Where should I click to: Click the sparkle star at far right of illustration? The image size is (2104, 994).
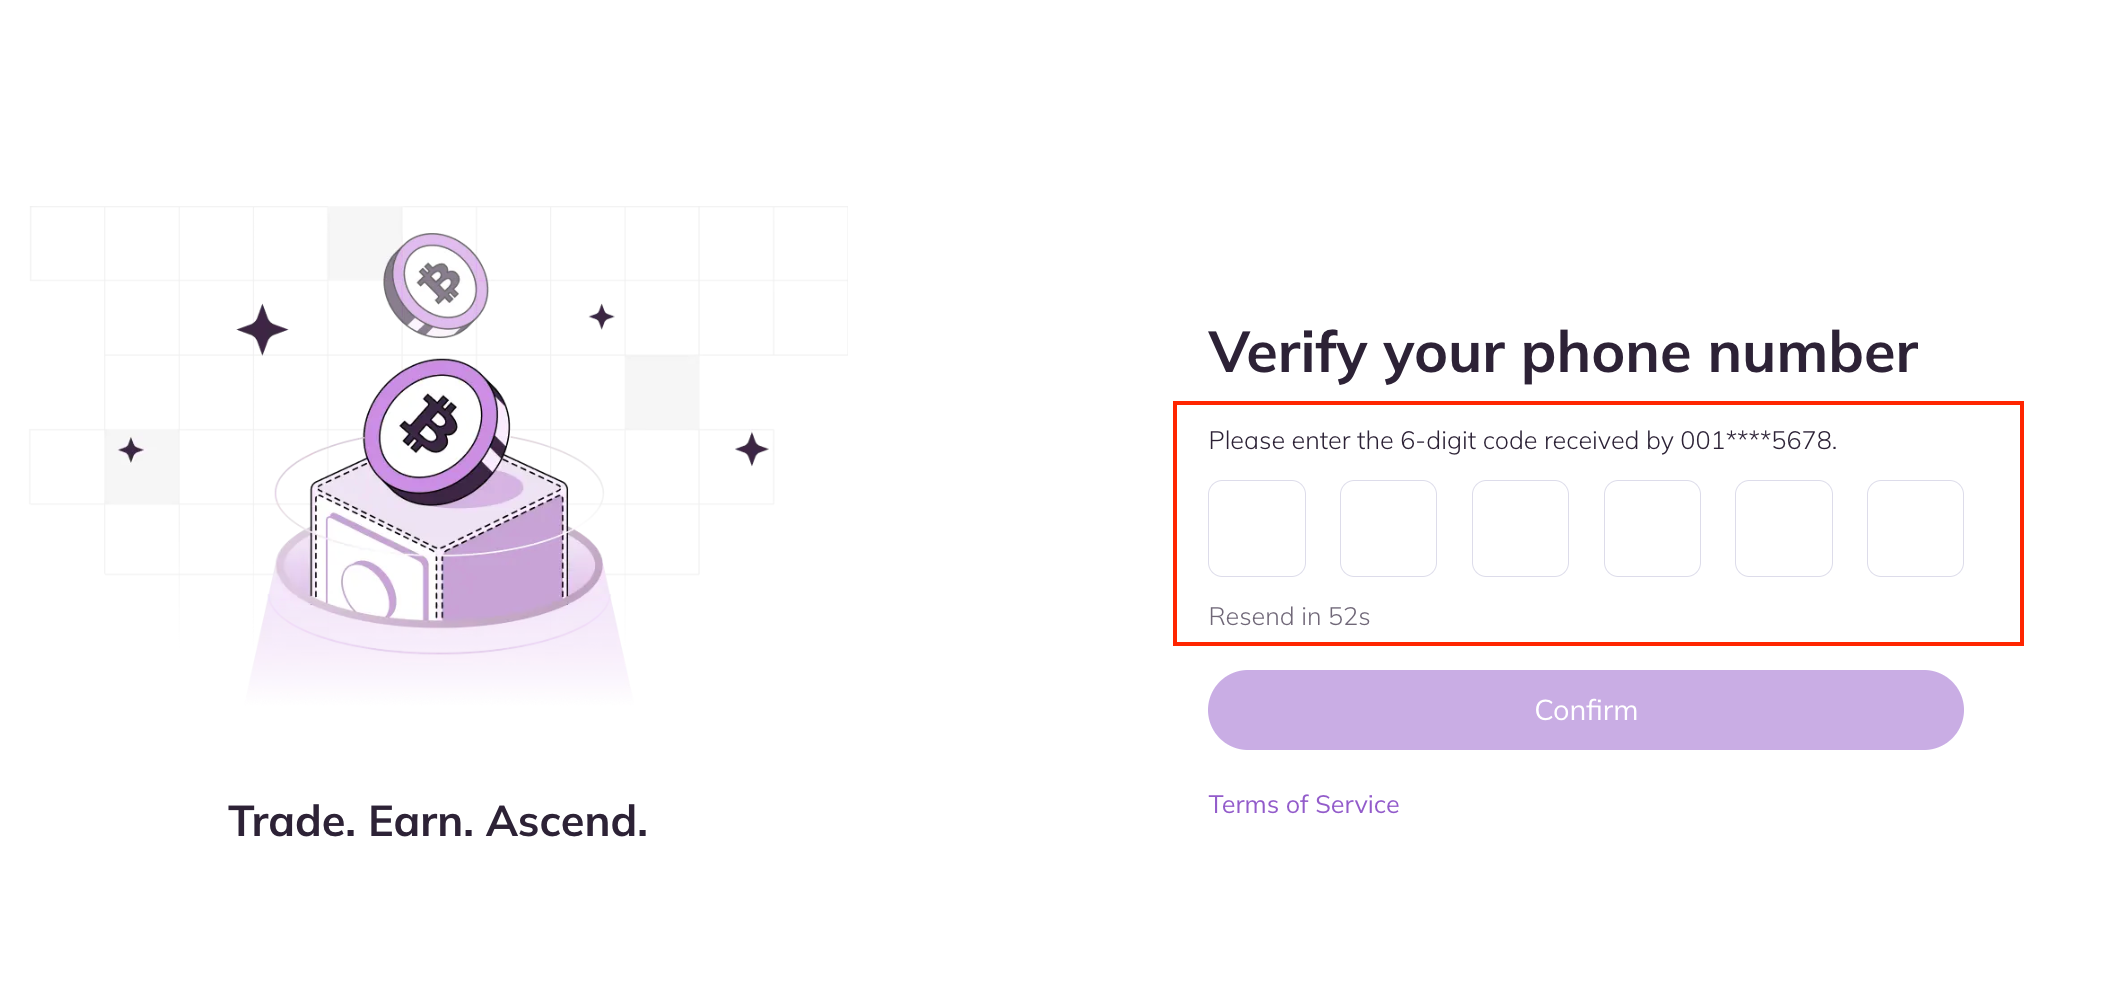pyautogui.click(x=751, y=449)
